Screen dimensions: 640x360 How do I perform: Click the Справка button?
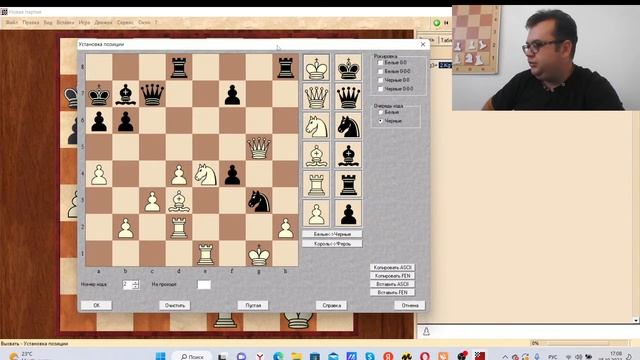click(x=331, y=305)
